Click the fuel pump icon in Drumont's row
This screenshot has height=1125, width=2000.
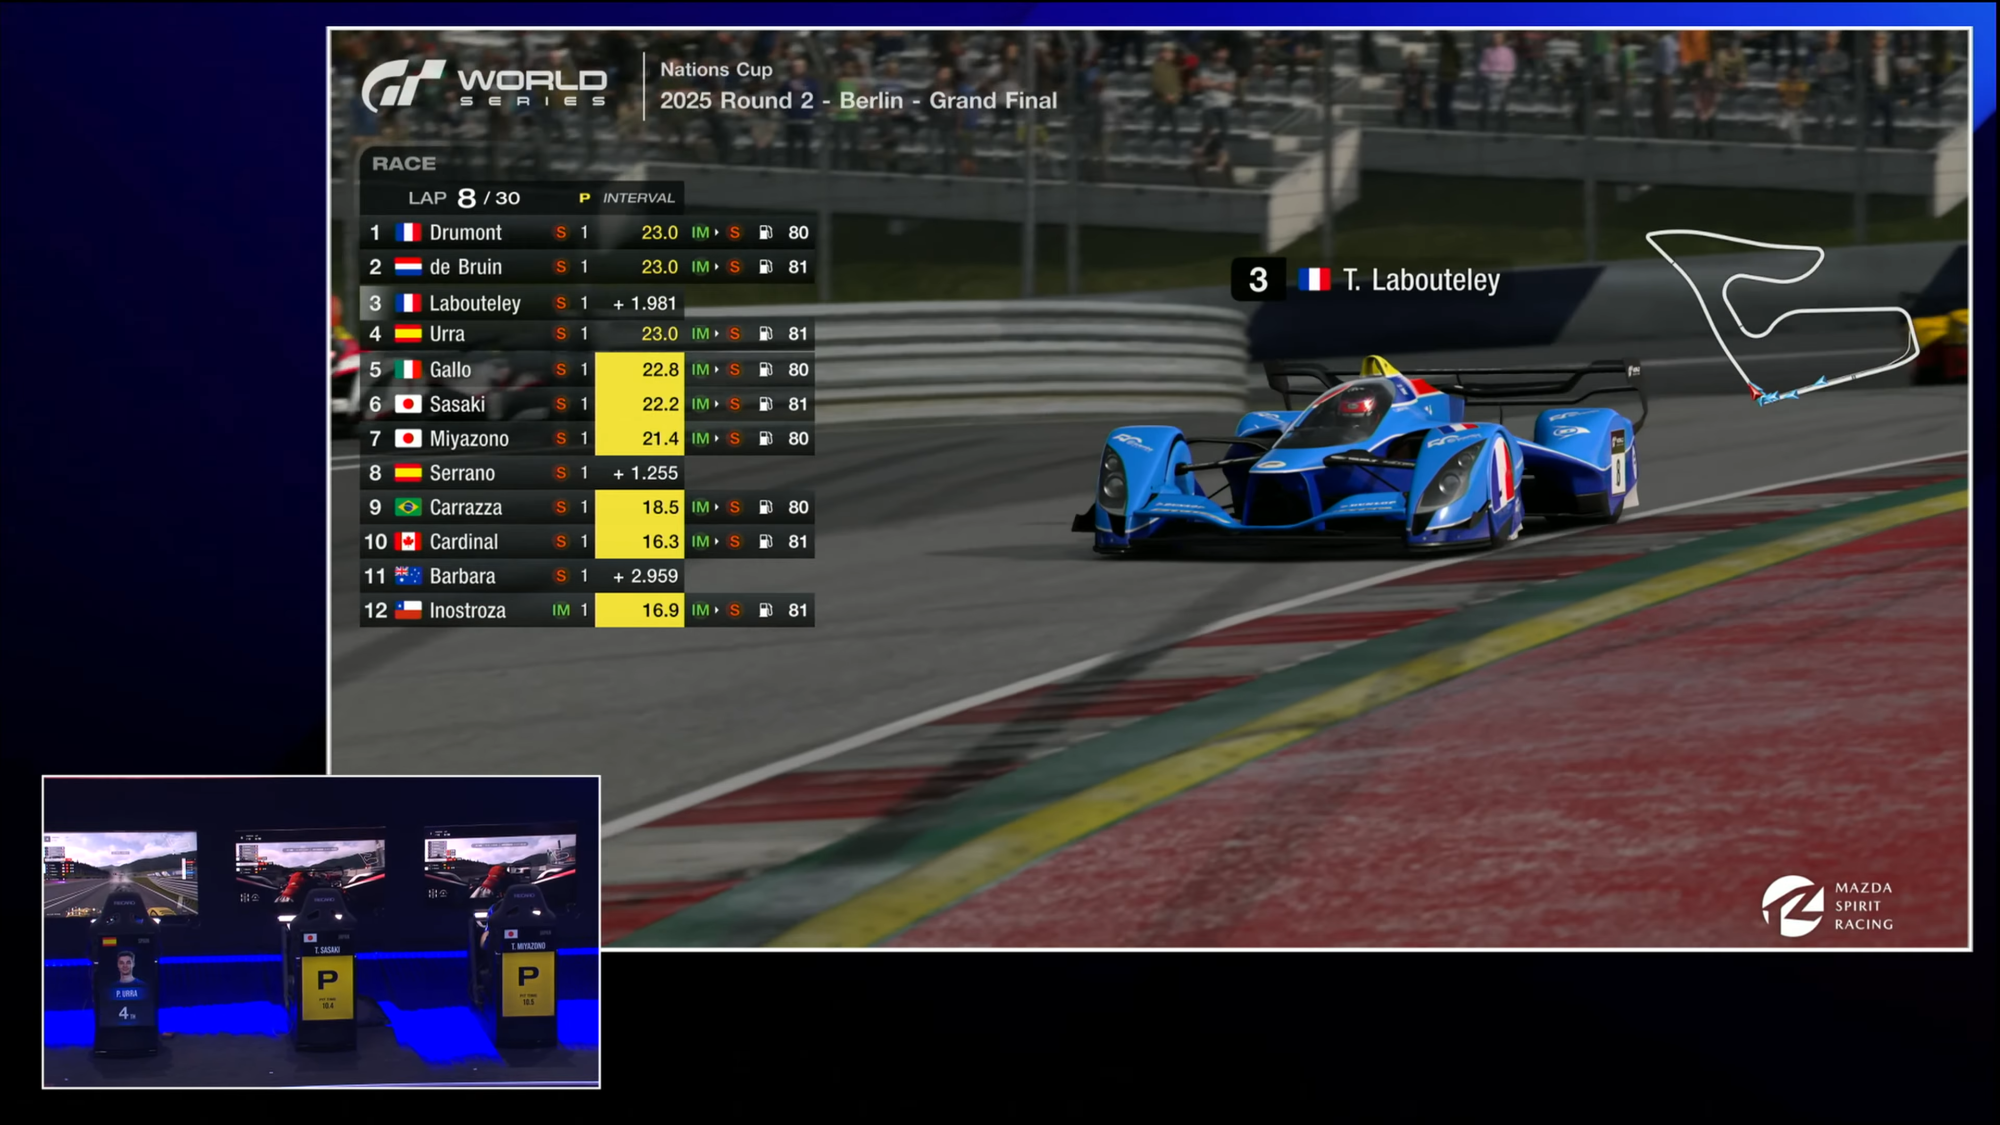(x=766, y=232)
